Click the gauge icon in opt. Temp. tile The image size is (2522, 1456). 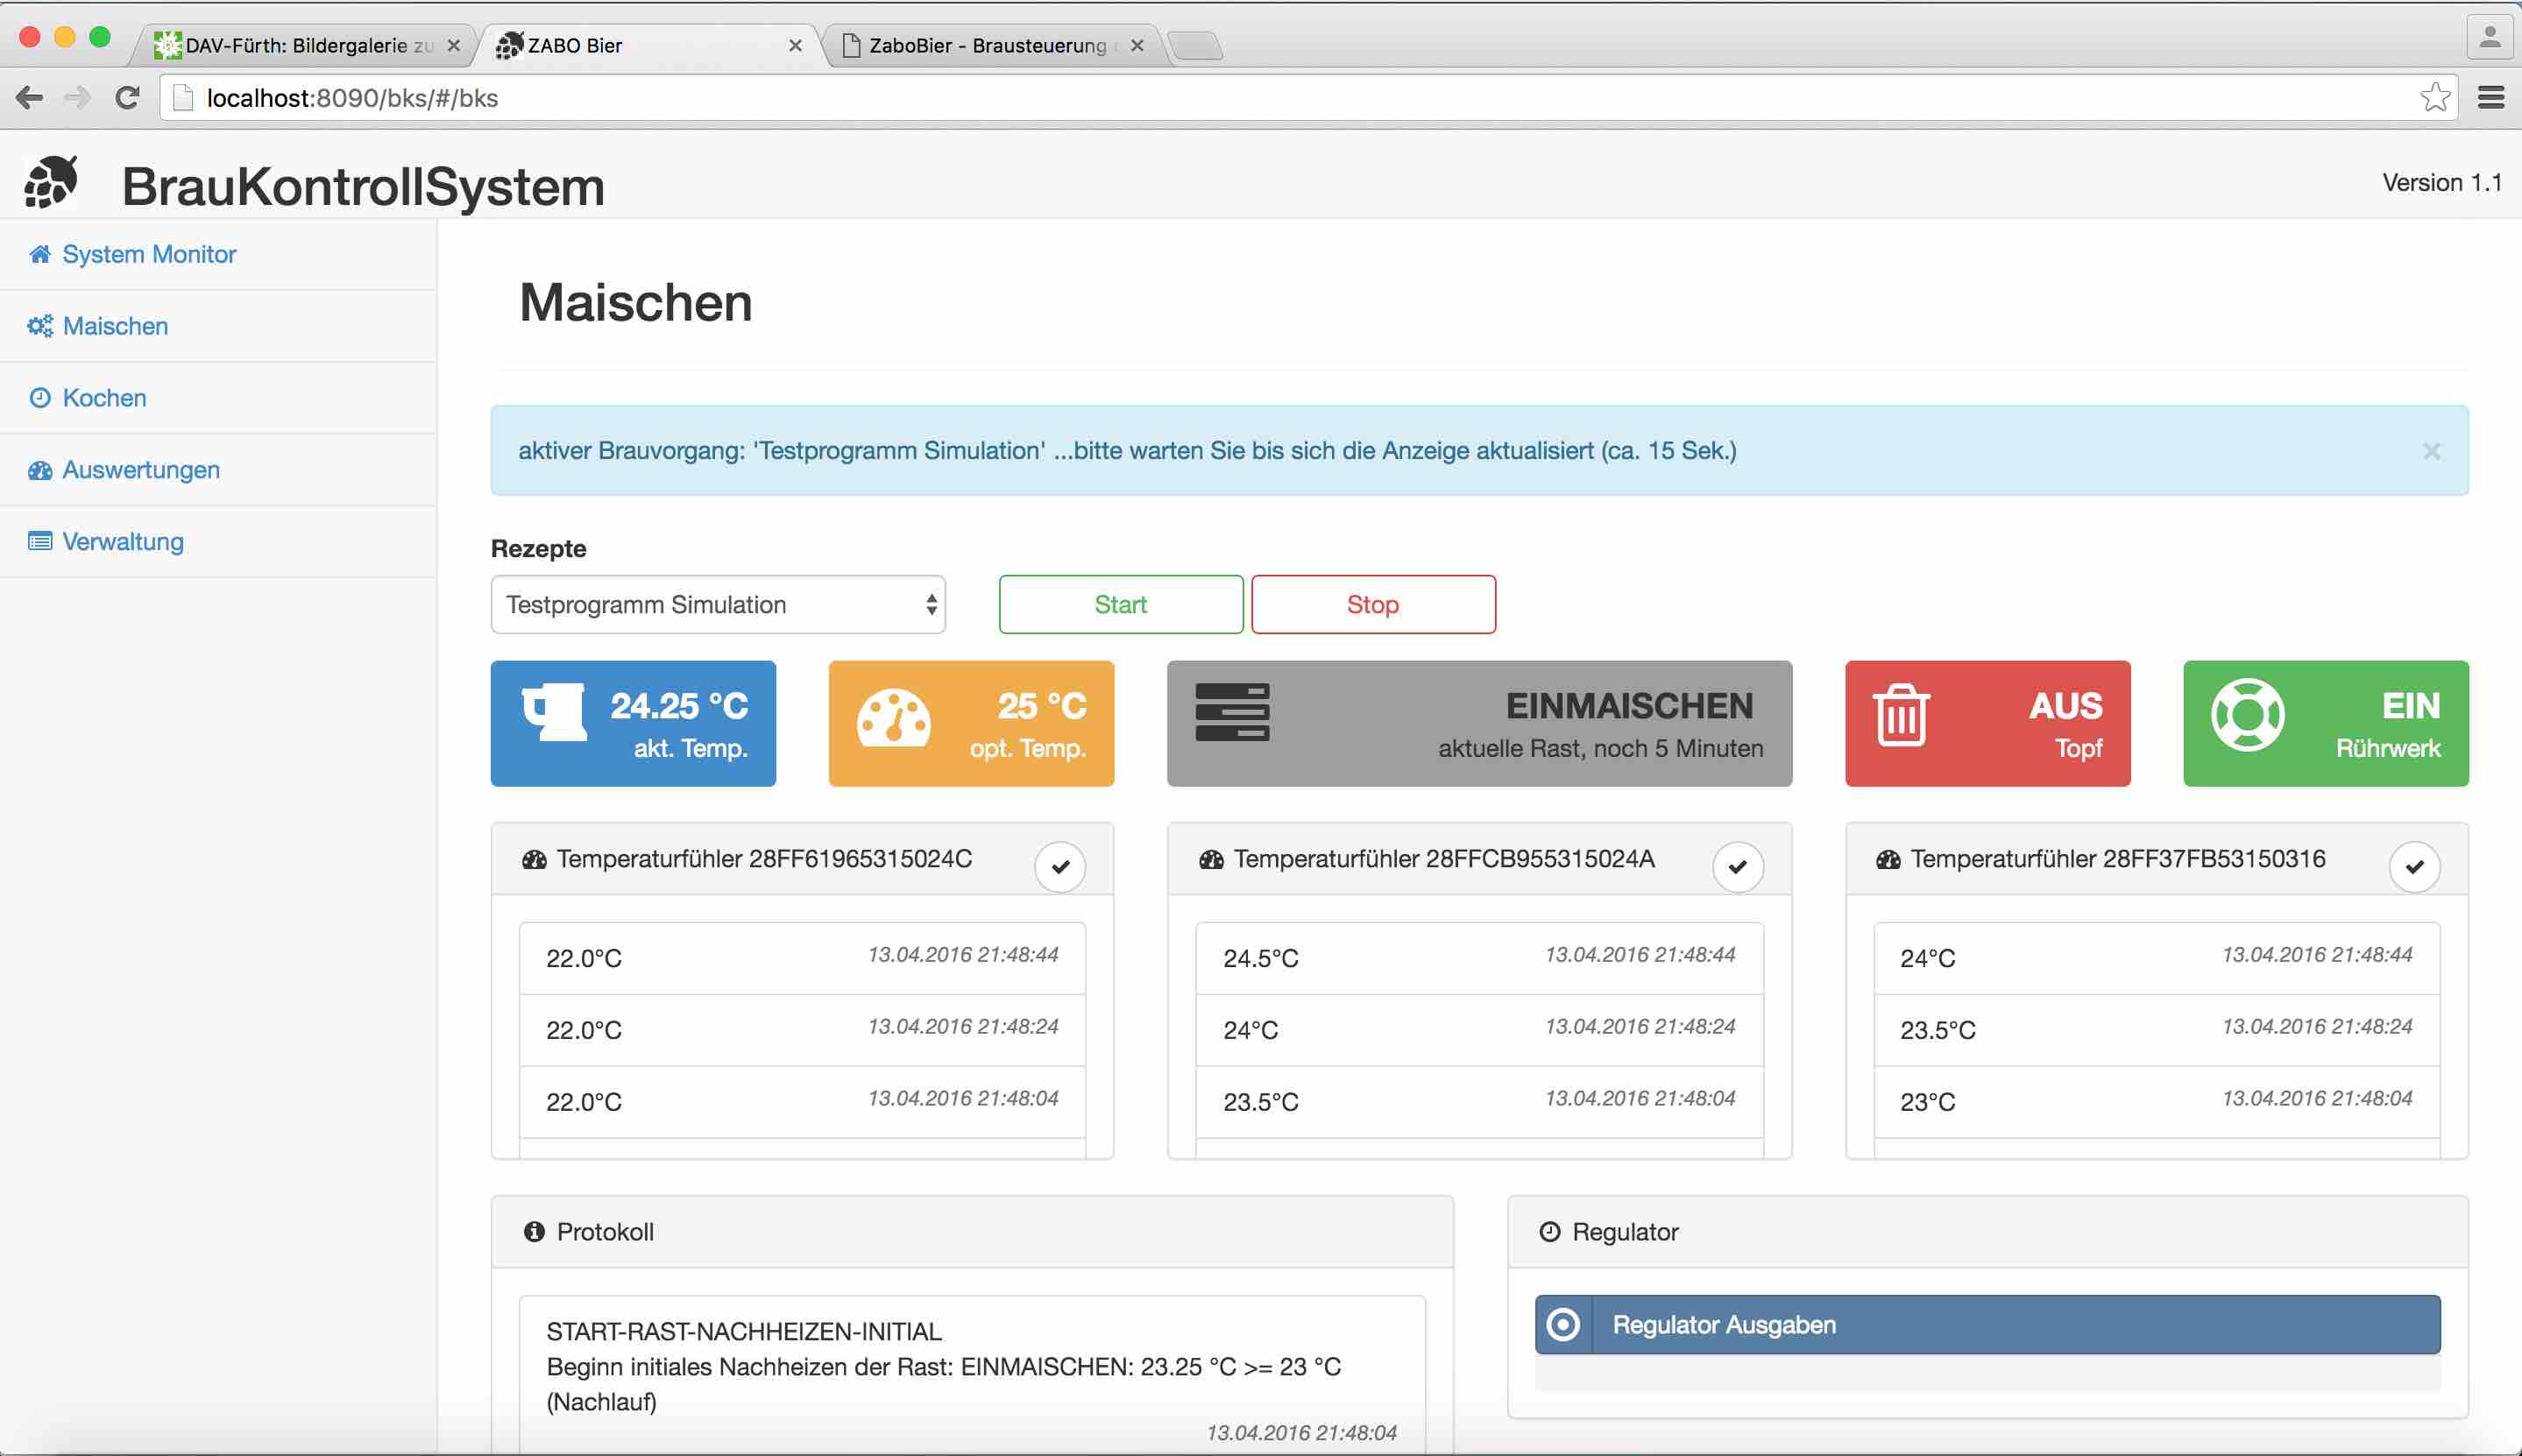coord(893,717)
